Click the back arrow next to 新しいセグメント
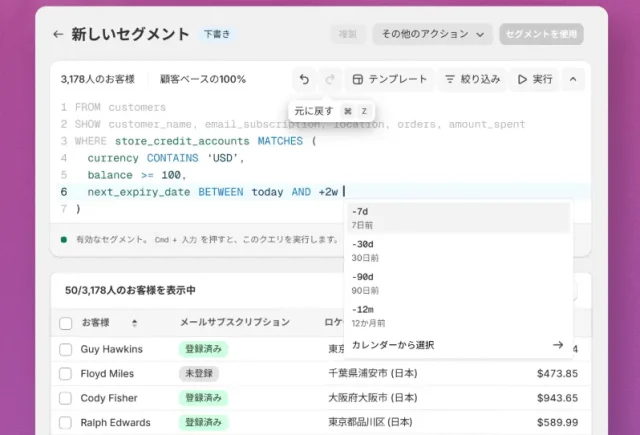The width and height of the screenshot is (640, 435). pyautogui.click(x=58, y=34)
